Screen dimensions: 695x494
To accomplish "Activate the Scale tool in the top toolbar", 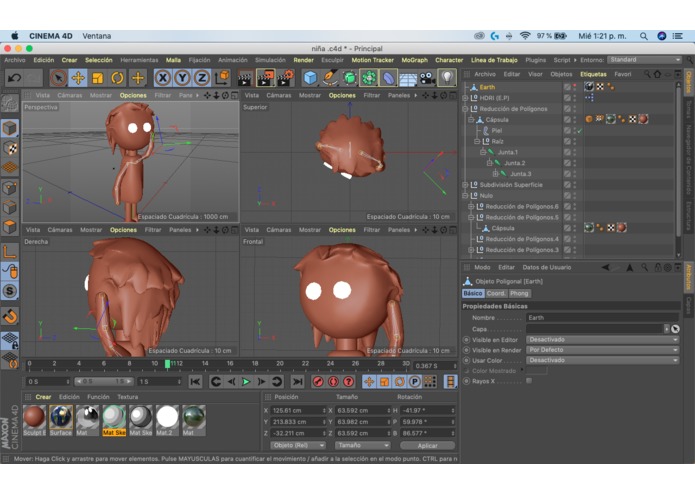I will pyautogui.click(x=98, y=78).
